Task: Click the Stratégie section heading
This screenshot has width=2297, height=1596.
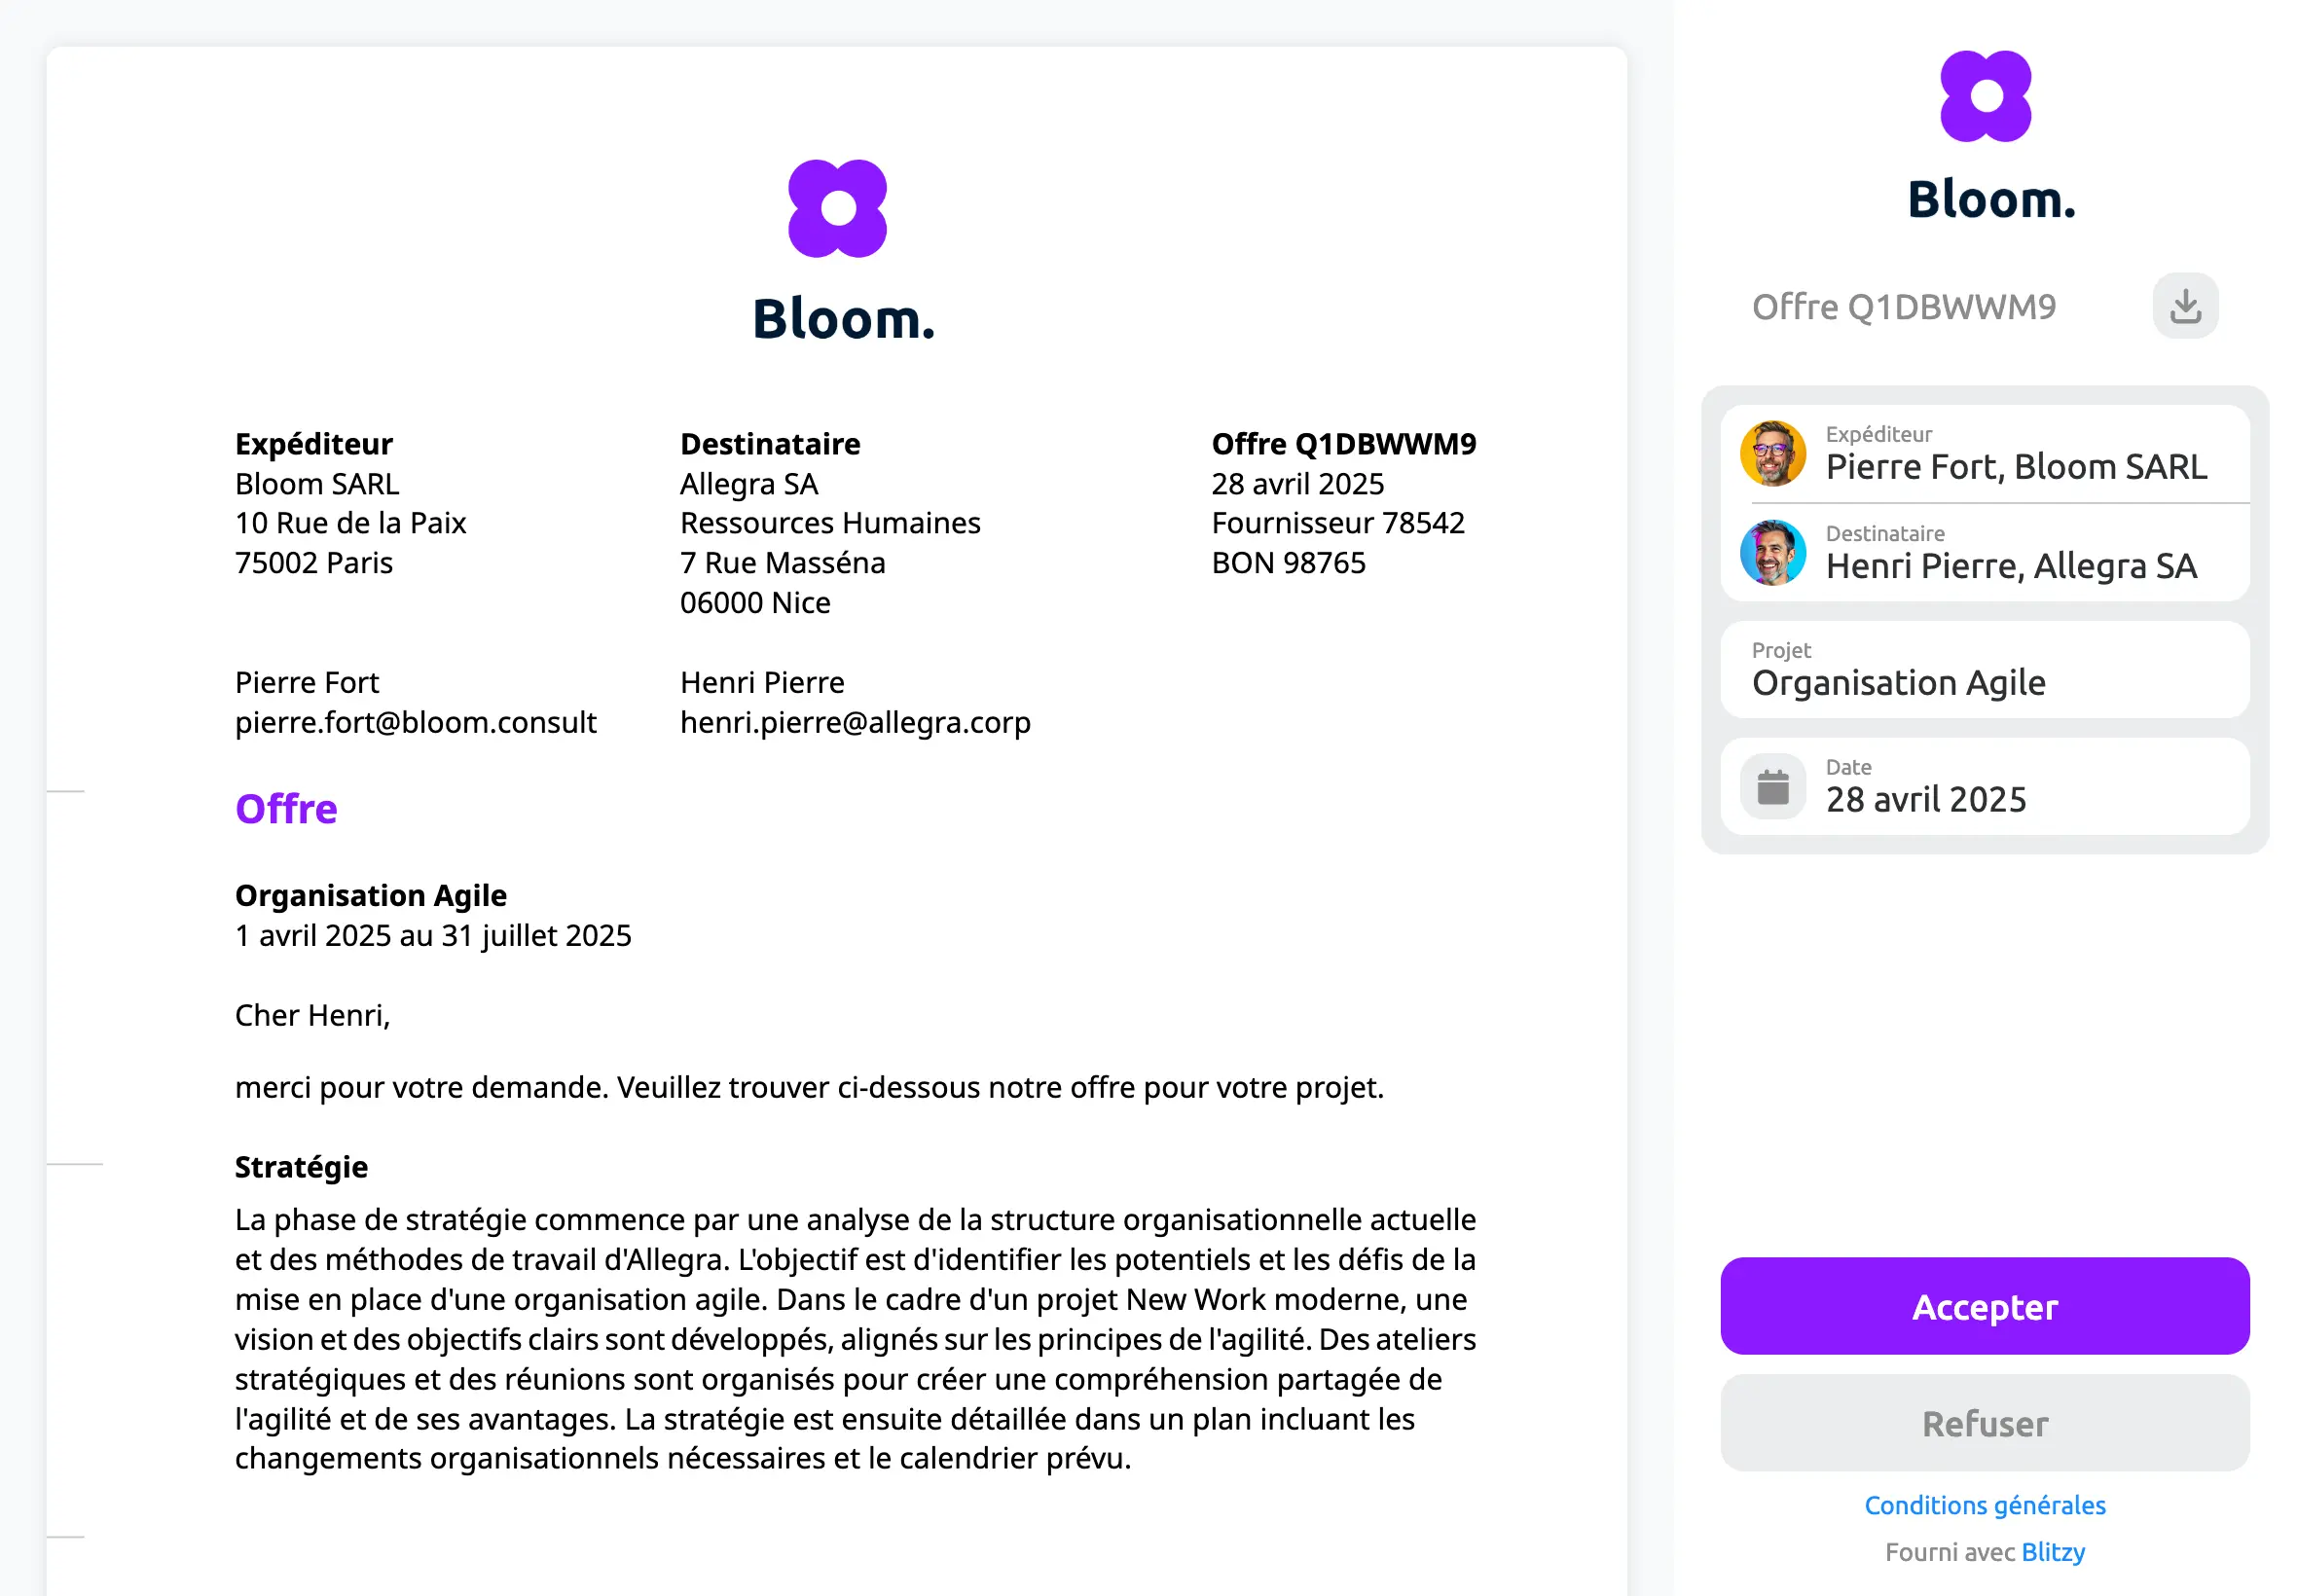Action: pyautogui.click(x=301, y=1167)
